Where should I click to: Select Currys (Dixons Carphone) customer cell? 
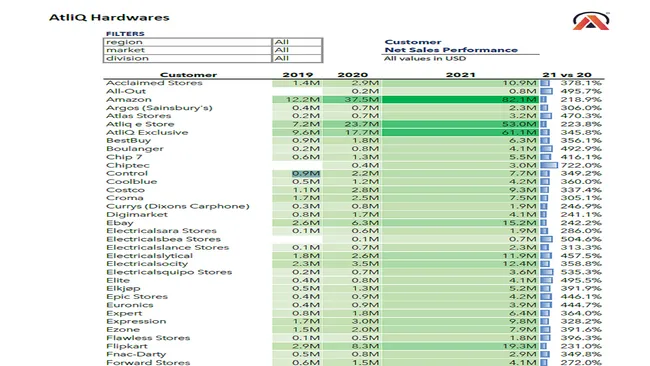[178, 206]
